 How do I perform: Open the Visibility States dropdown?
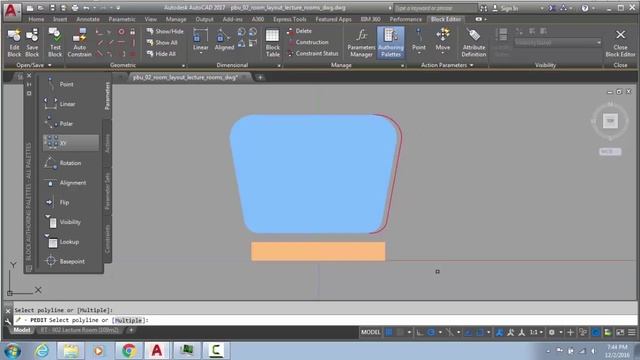point(558,42)
